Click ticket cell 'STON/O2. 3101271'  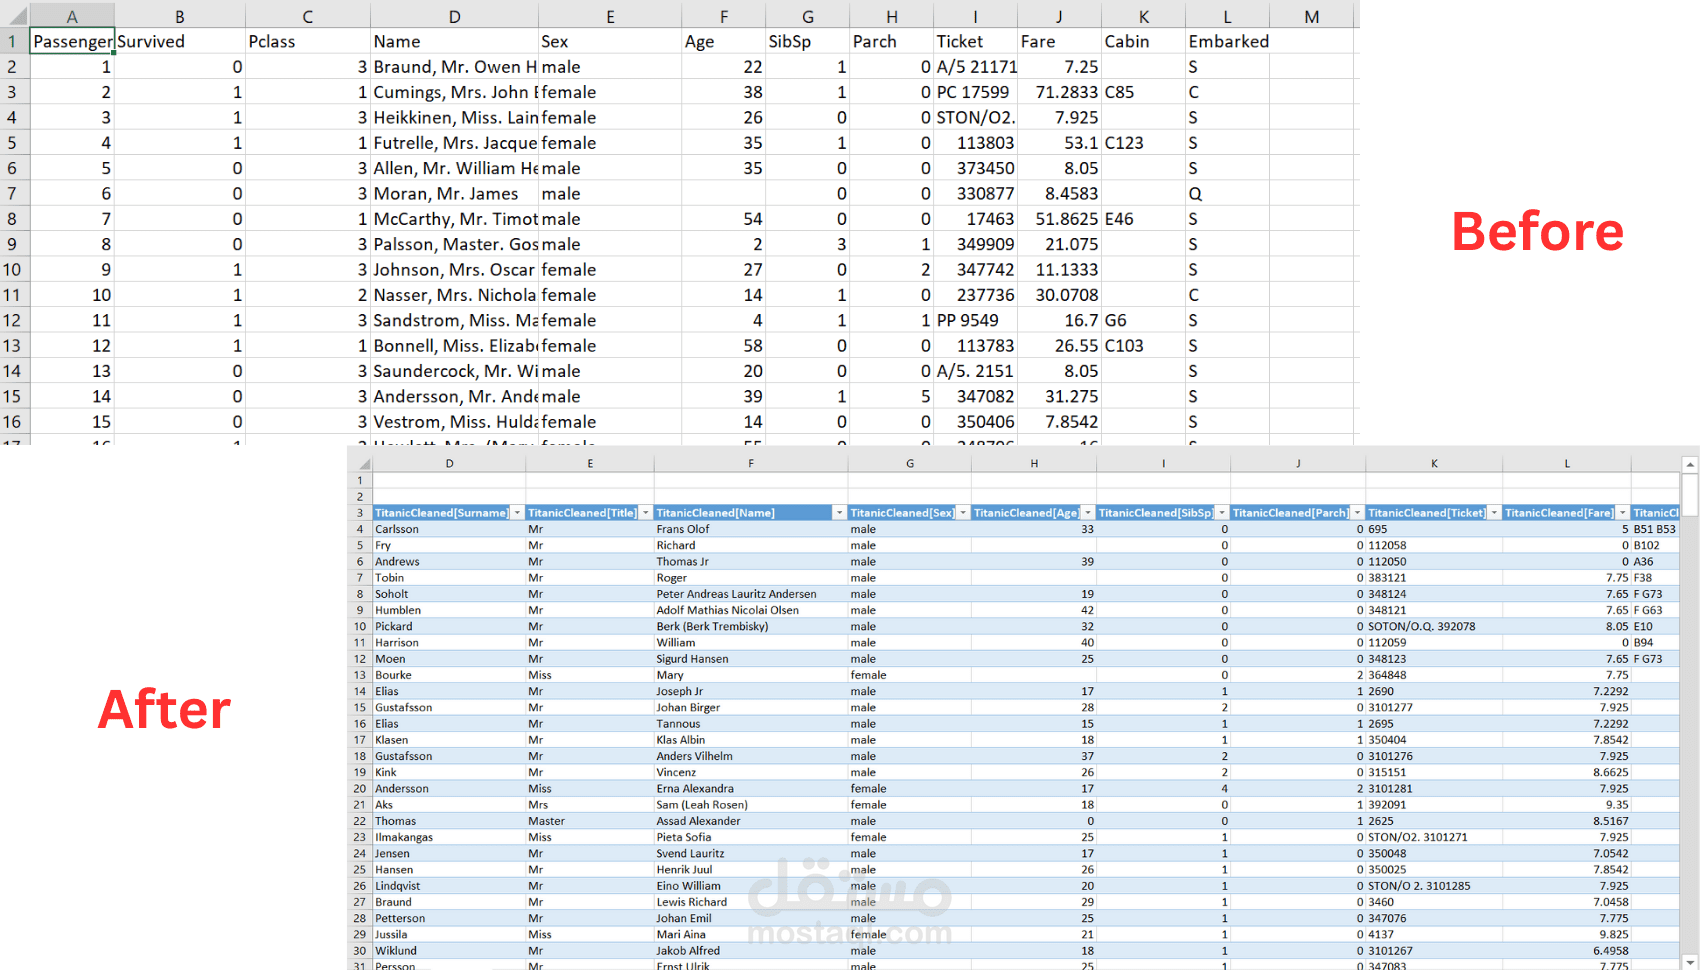tap(1434, 837)
